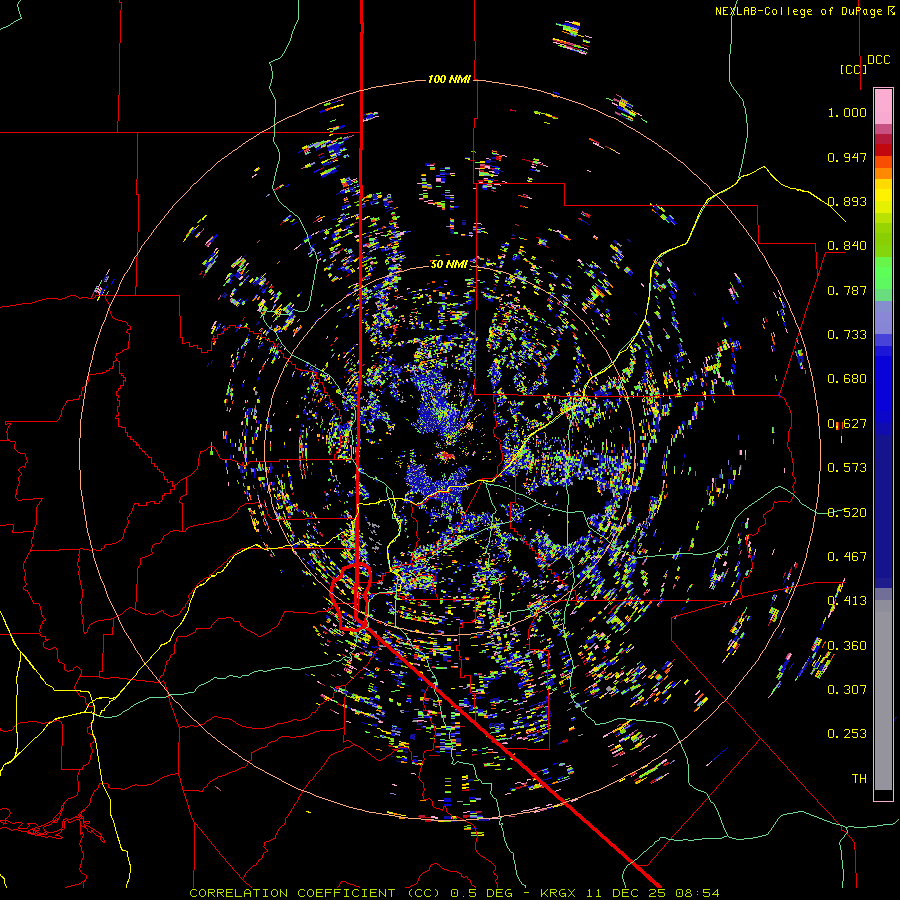Click the KRGX station identifier

click(557, 893)
